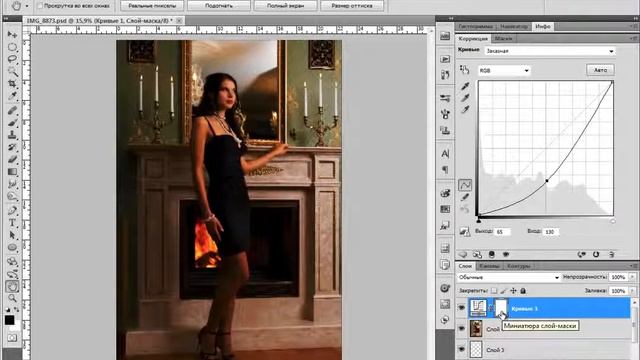Pick the gray point eyedropper in Curves

point(465,98)
